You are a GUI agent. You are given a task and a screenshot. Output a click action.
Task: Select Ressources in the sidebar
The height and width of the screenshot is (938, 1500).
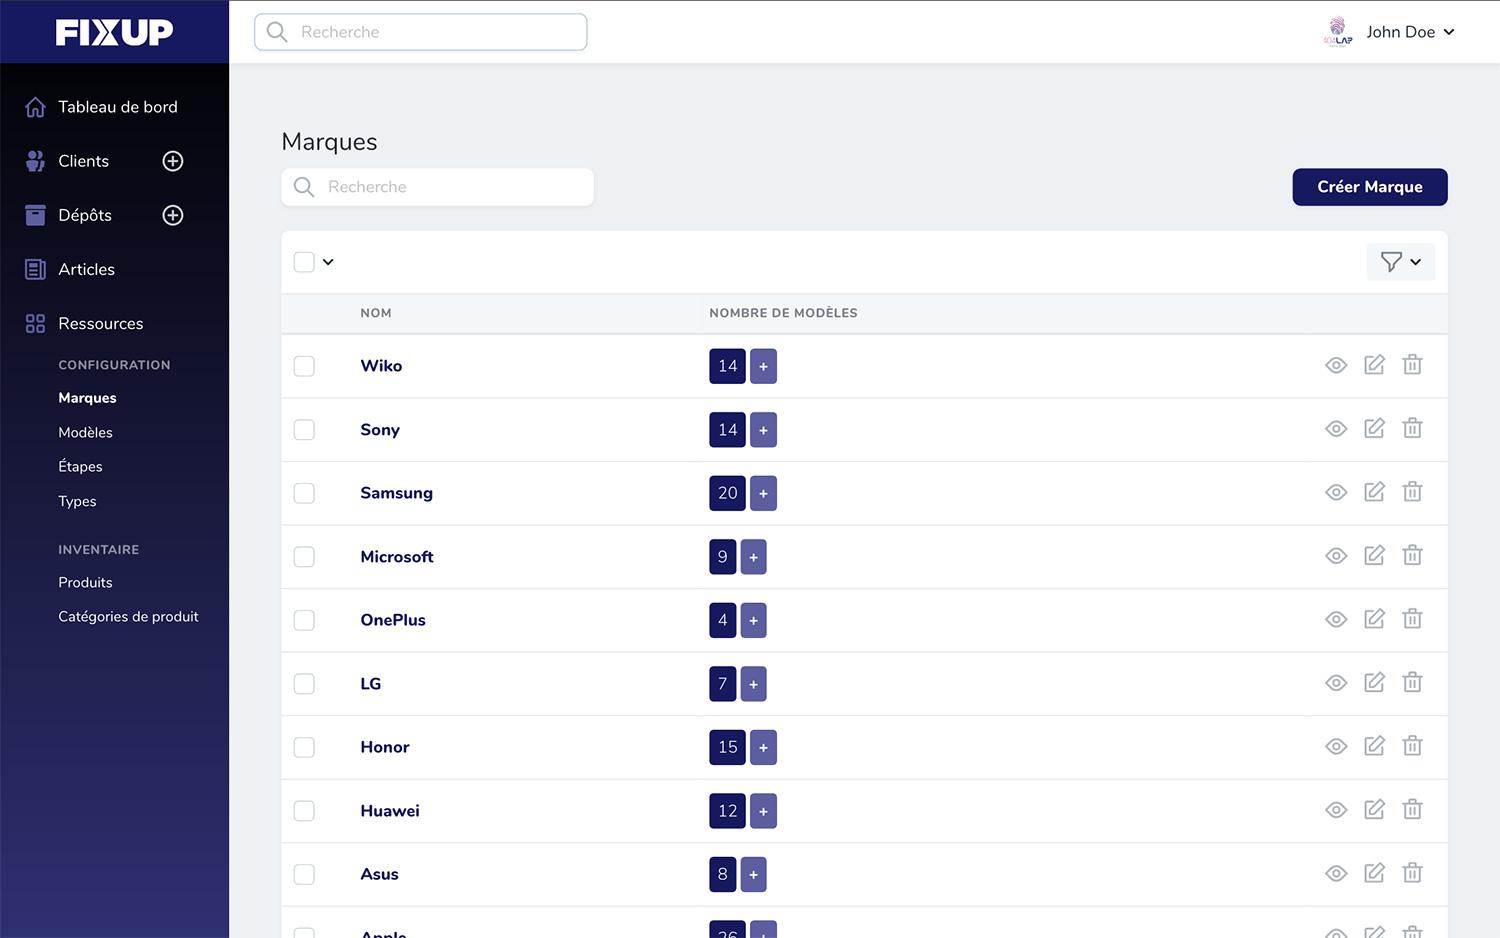point(100,323)
